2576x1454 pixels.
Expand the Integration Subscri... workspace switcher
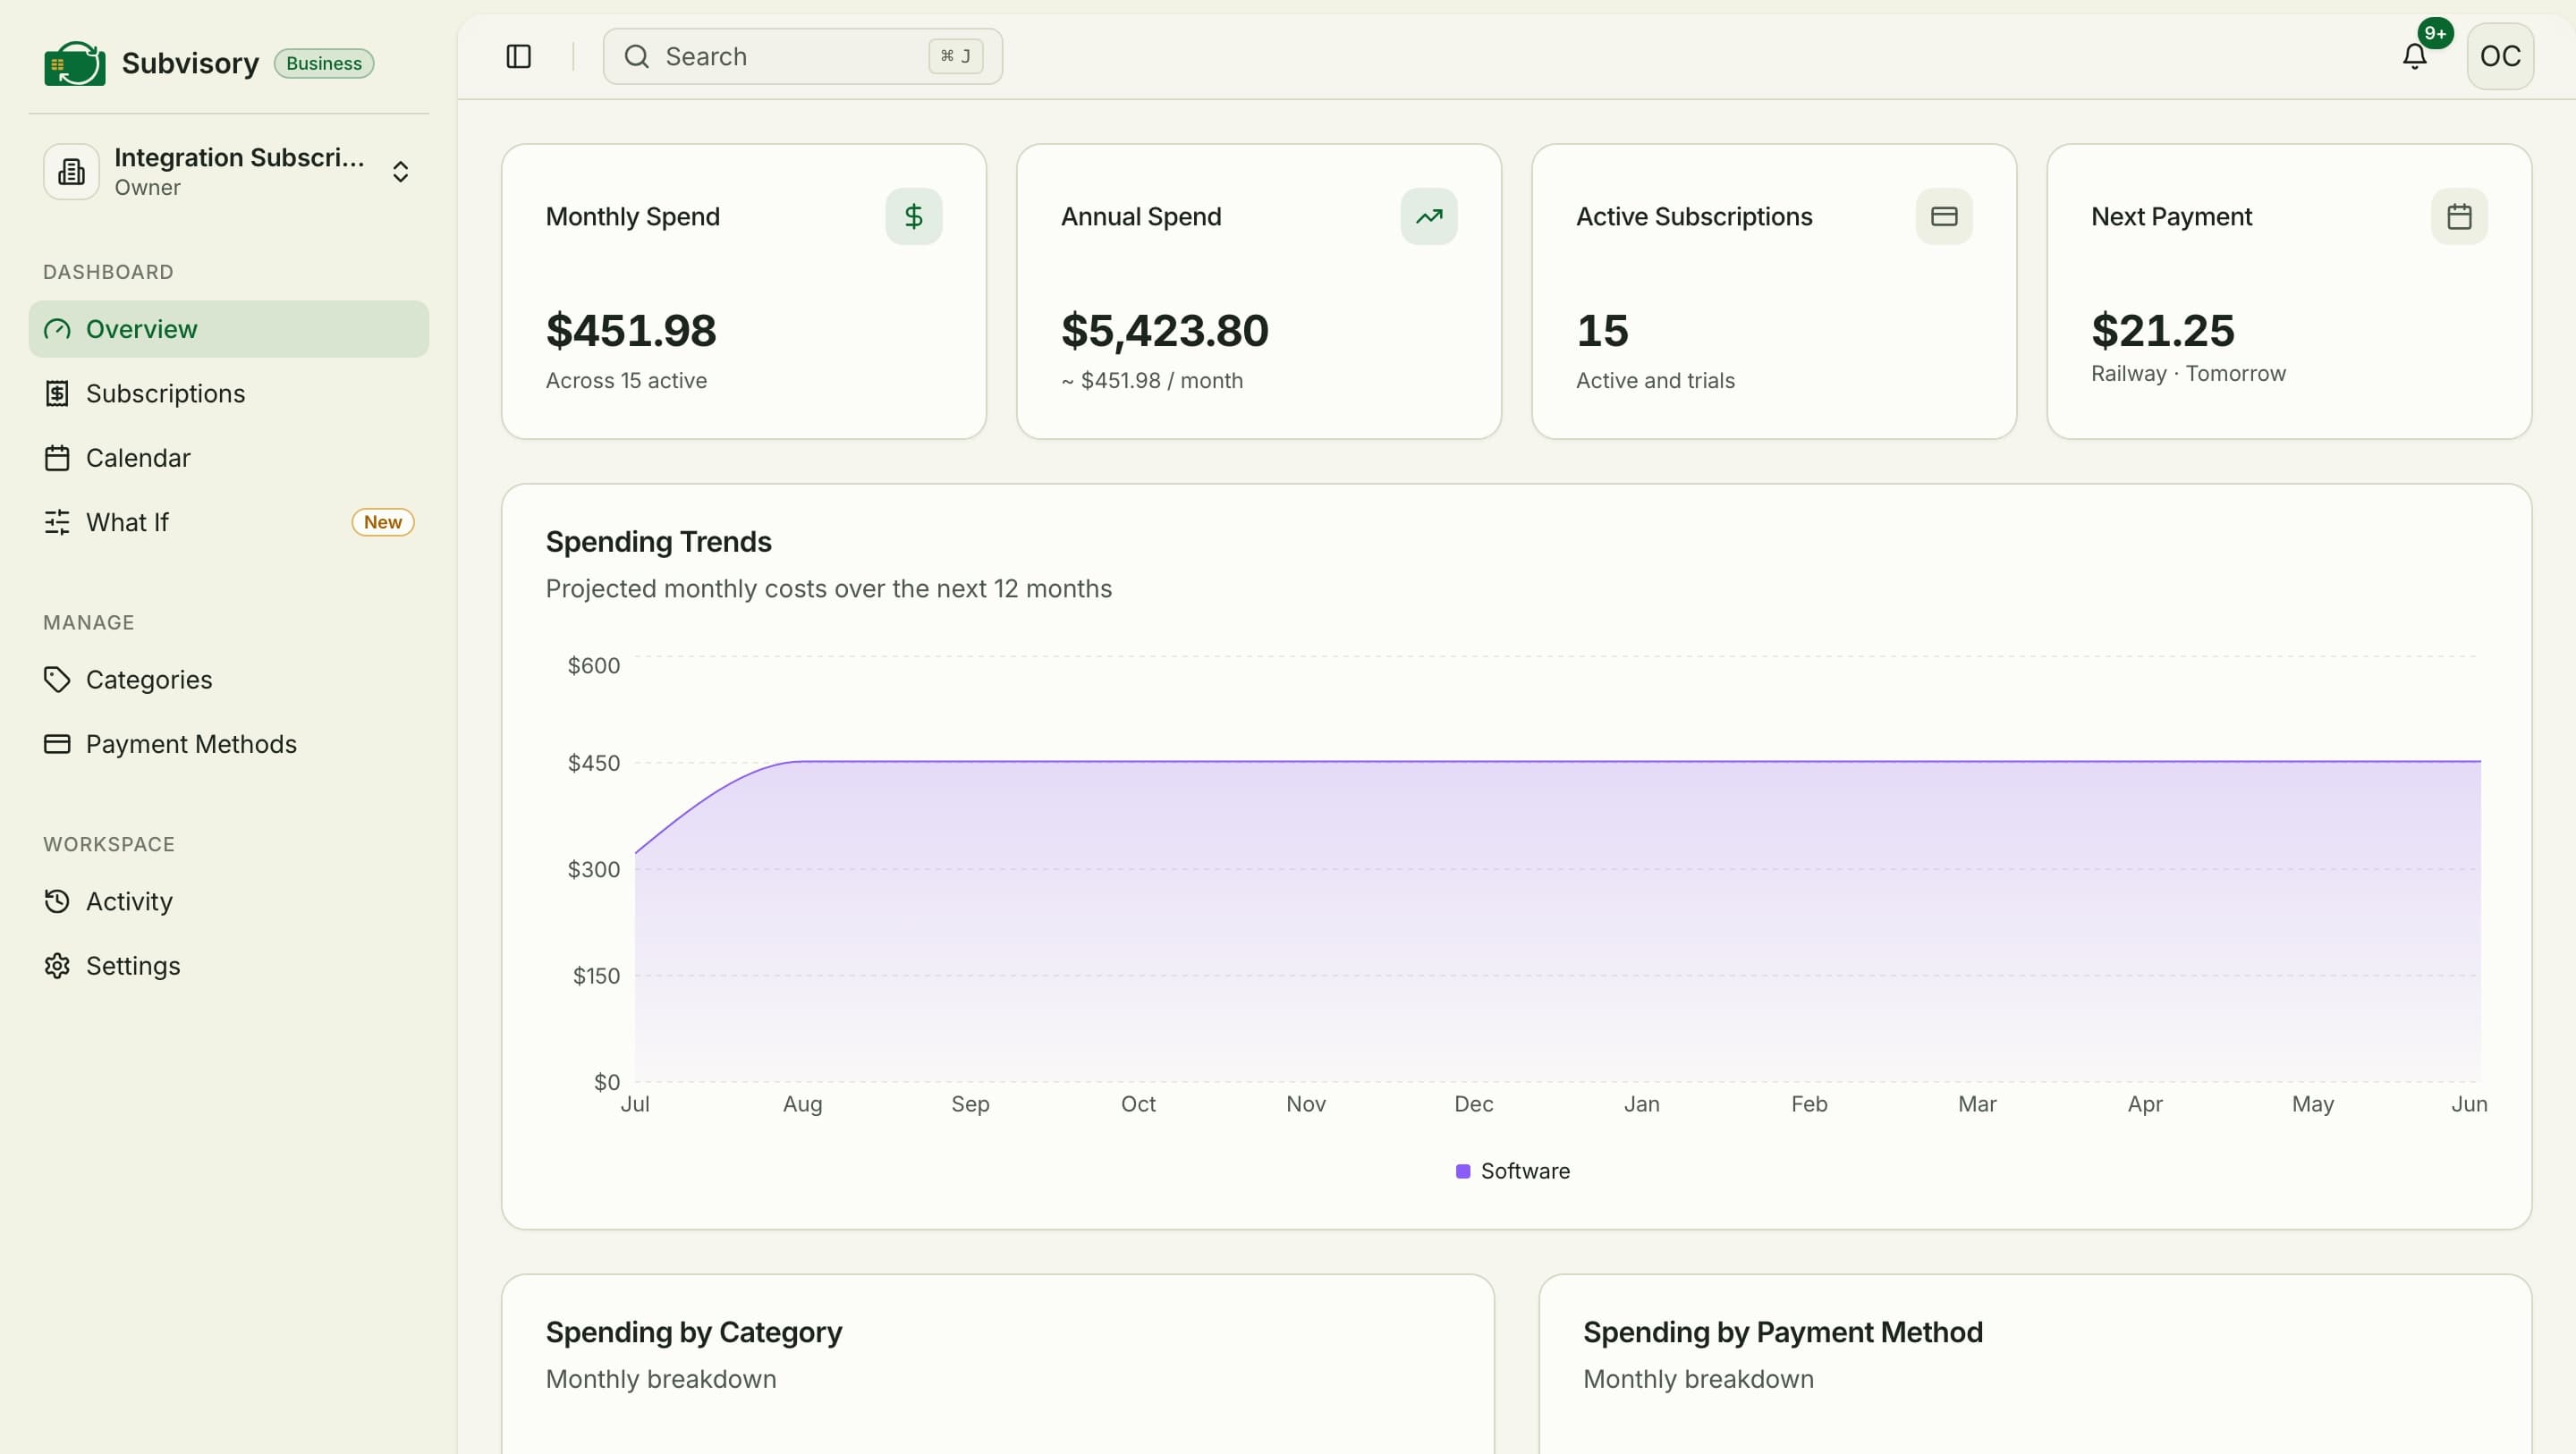(229, 172)
